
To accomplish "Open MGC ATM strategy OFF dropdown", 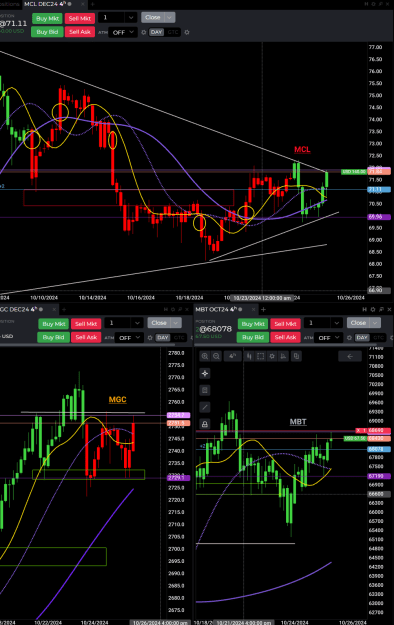I will coord(129,338).
